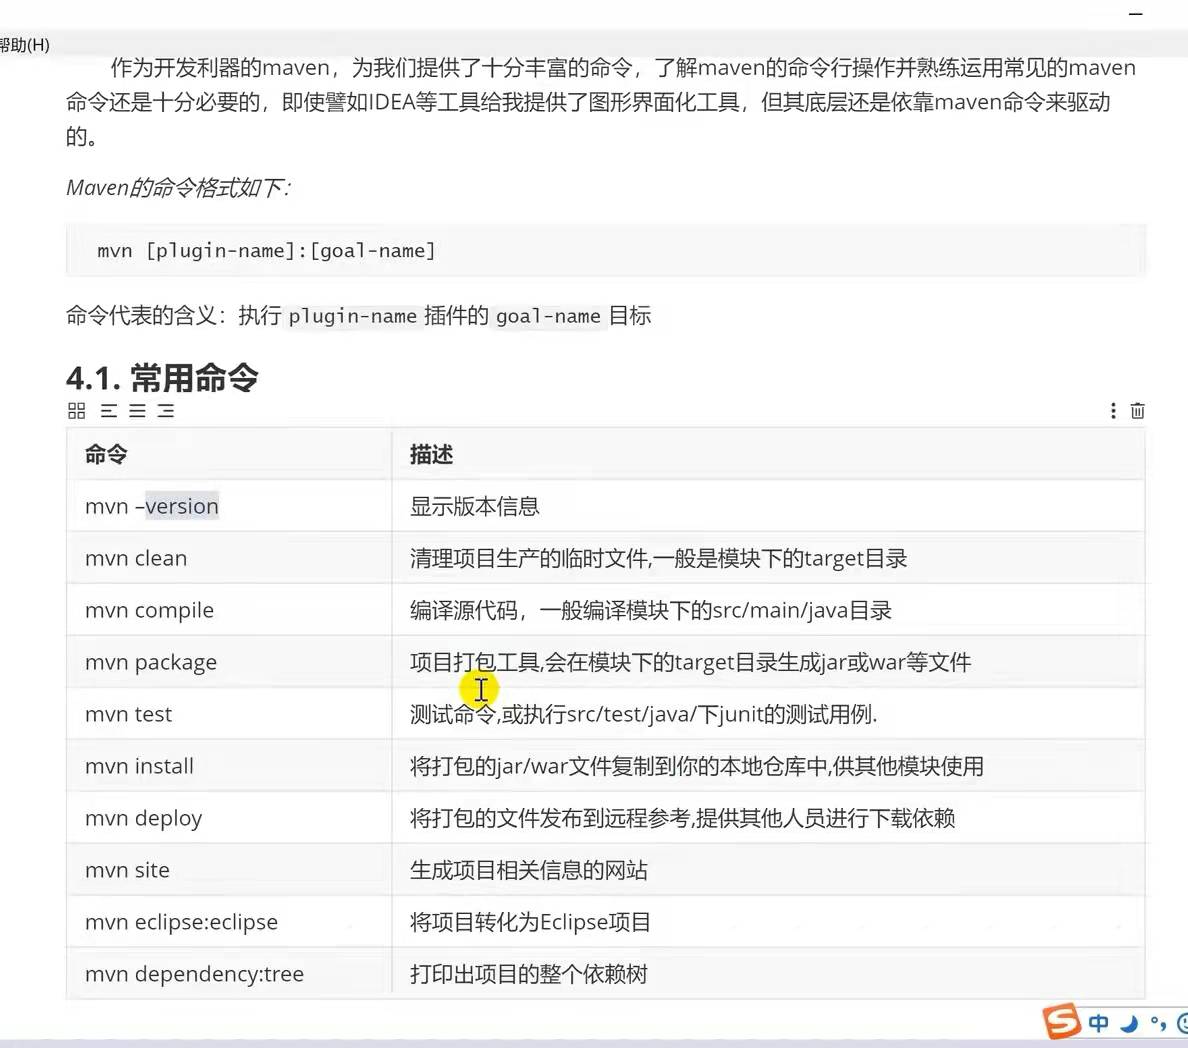Click inline code goal-name in explanation line
This screenshot has height=1048, width=1188.
click(548, 316)
